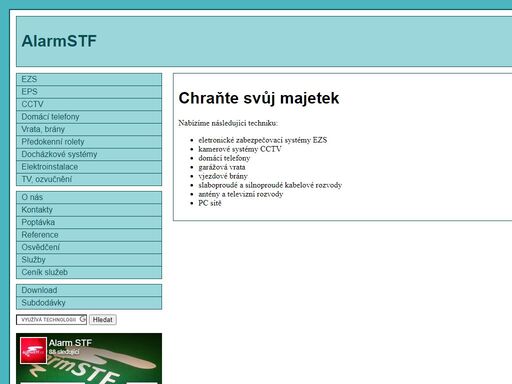Click list item PC sítě
Image resolution: width=512 pixels, height=384 pixels.
click(x=210, y=203)
